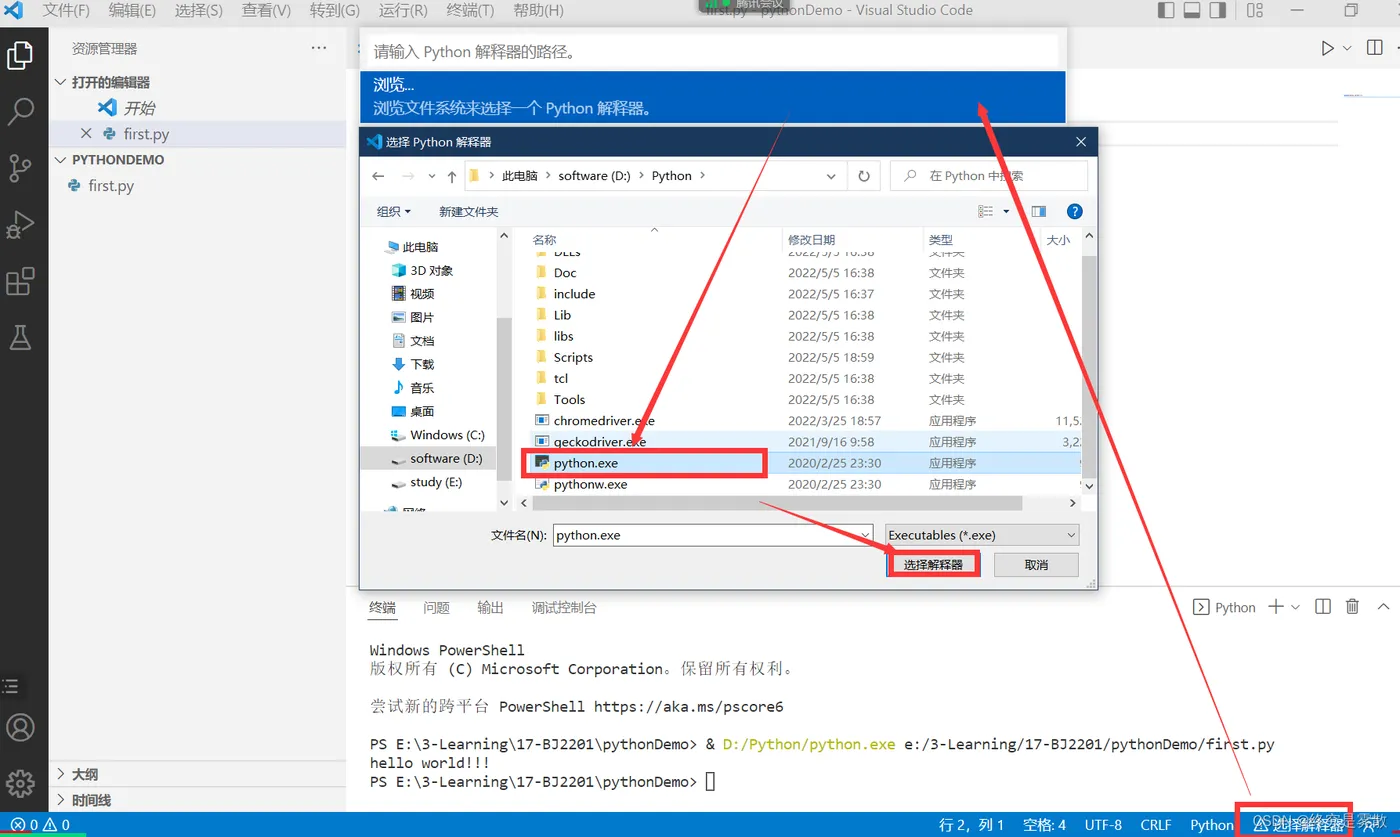The image size is (1400, 837).
Task: Collapse the 打开的编辑器 section
Action: coord(110,82)
